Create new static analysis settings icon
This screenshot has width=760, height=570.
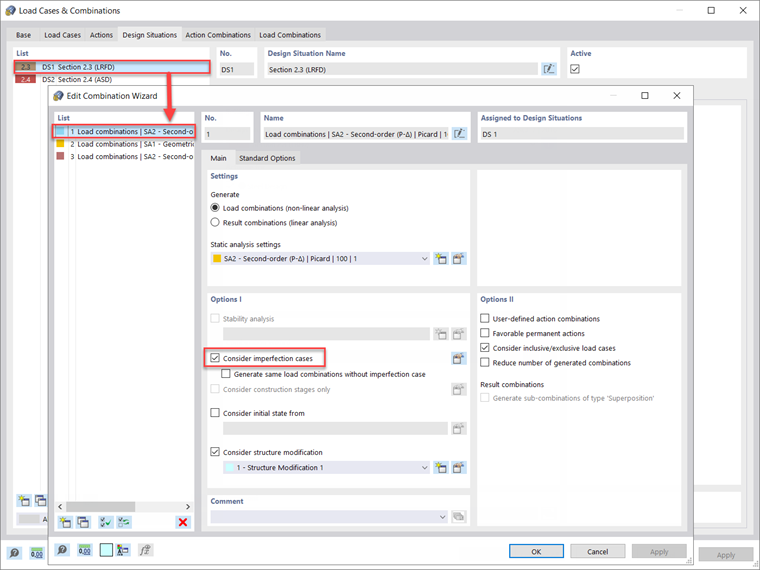pos(441,259)
